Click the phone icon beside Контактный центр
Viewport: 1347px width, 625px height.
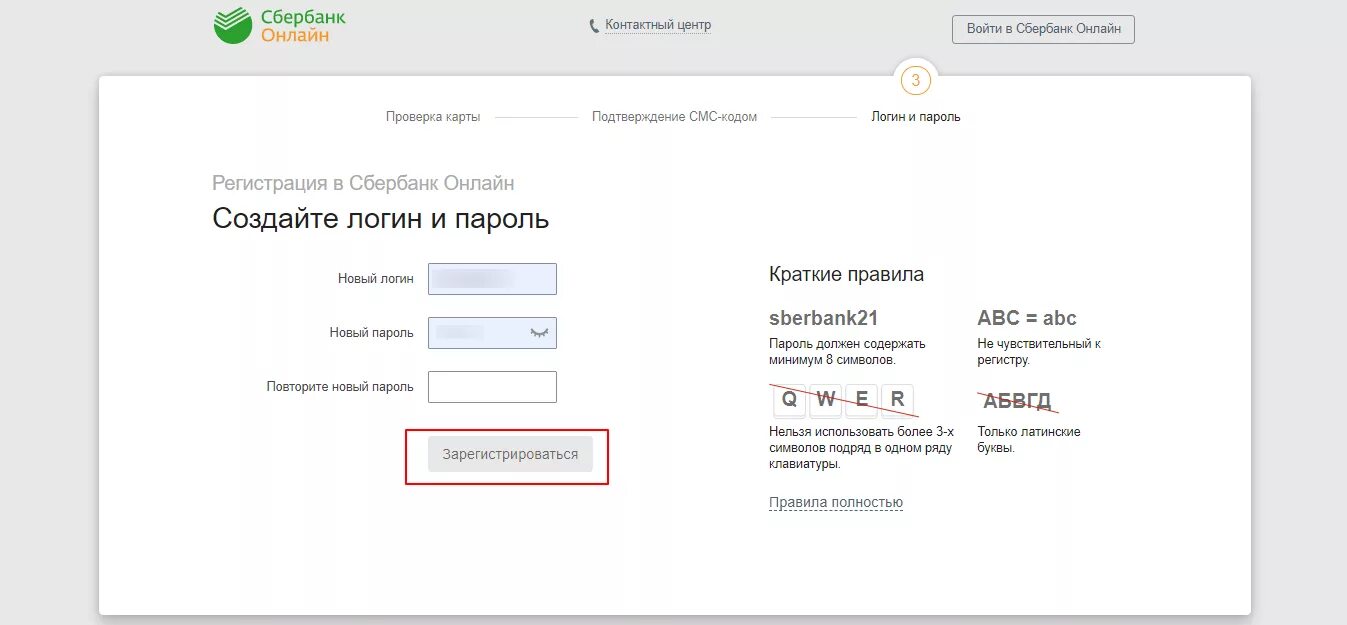click(594, 26)
